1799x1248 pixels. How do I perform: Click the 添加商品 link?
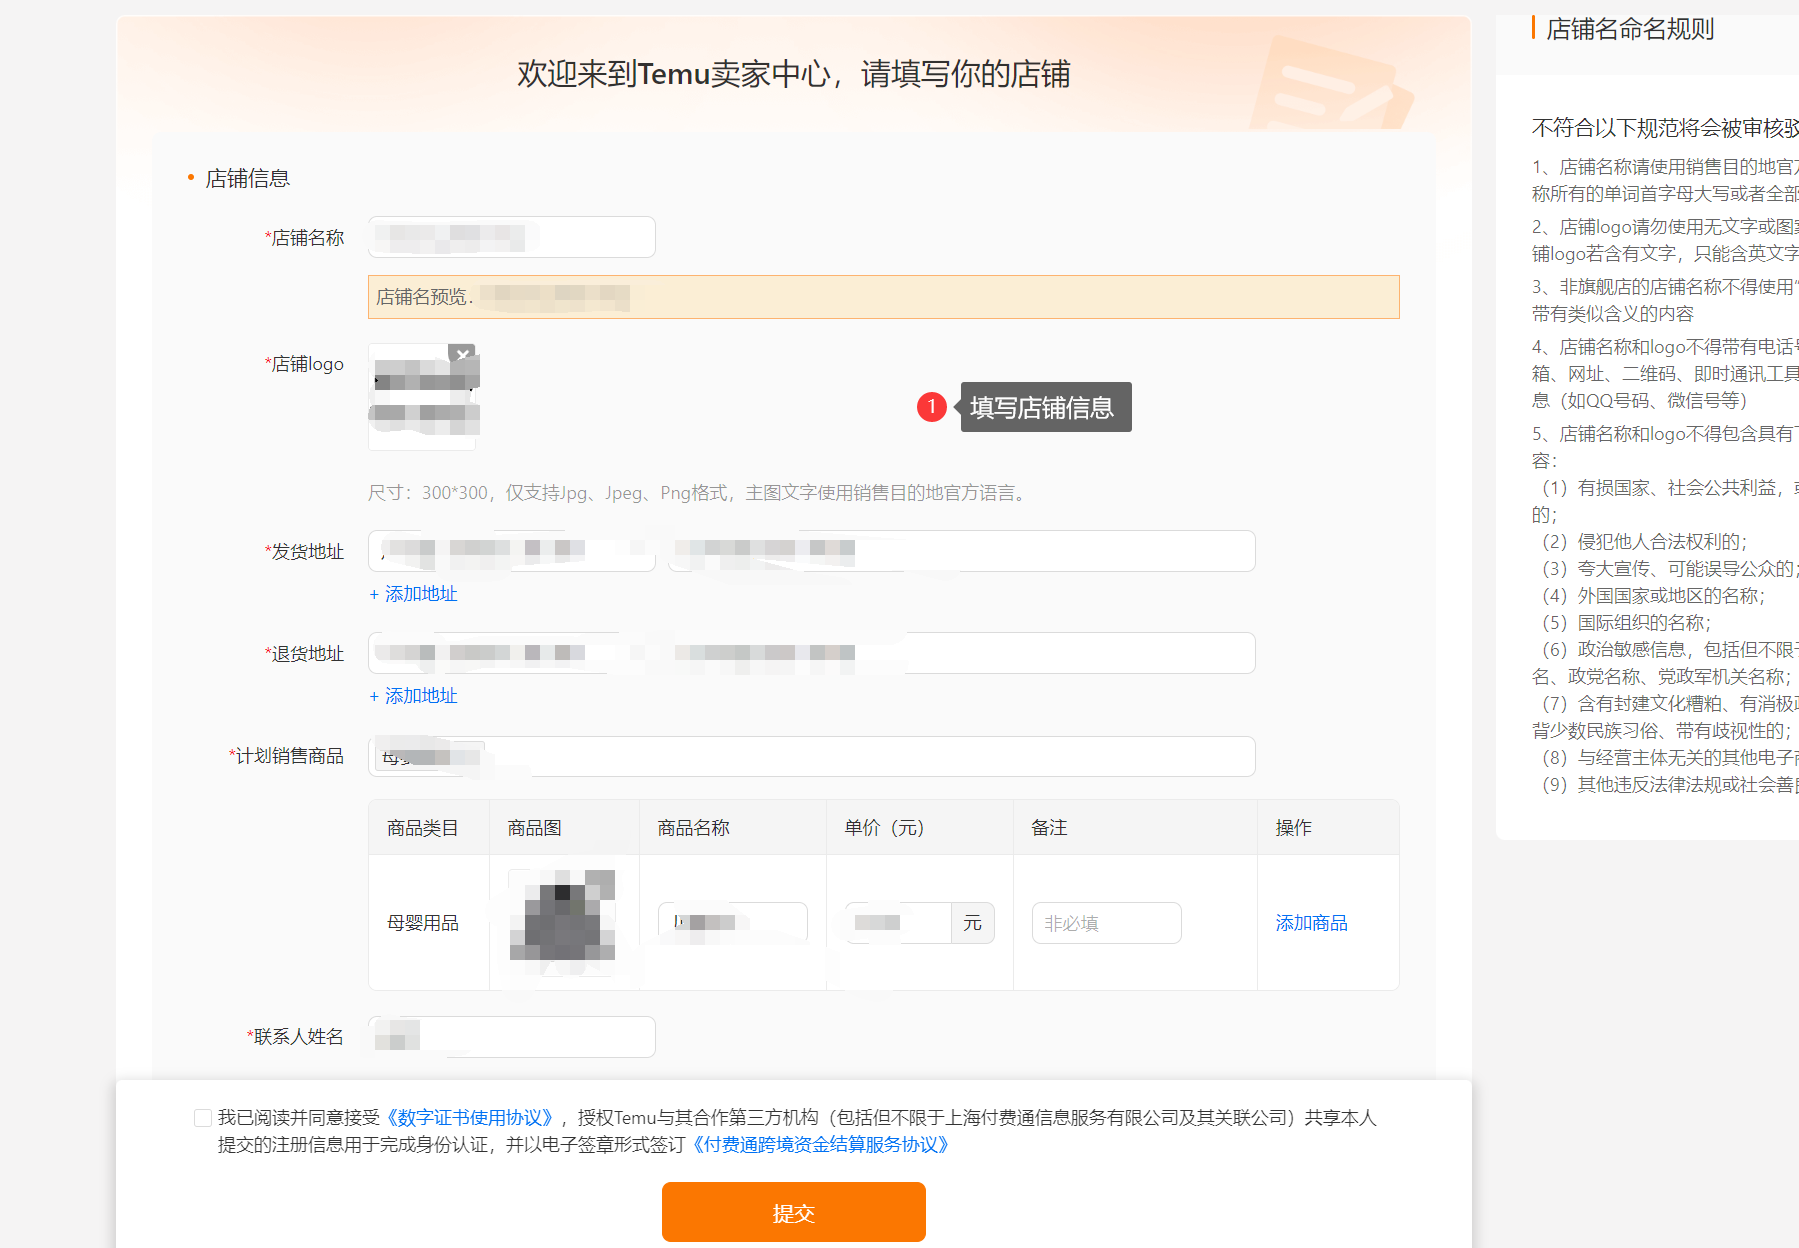click(1311, 923)
